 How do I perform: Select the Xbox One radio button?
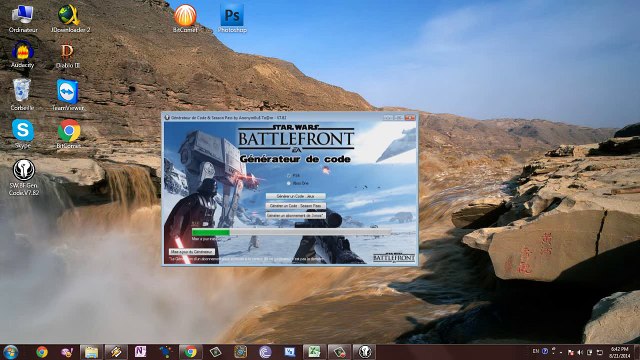pyautogui.click(x=289, y=183)
